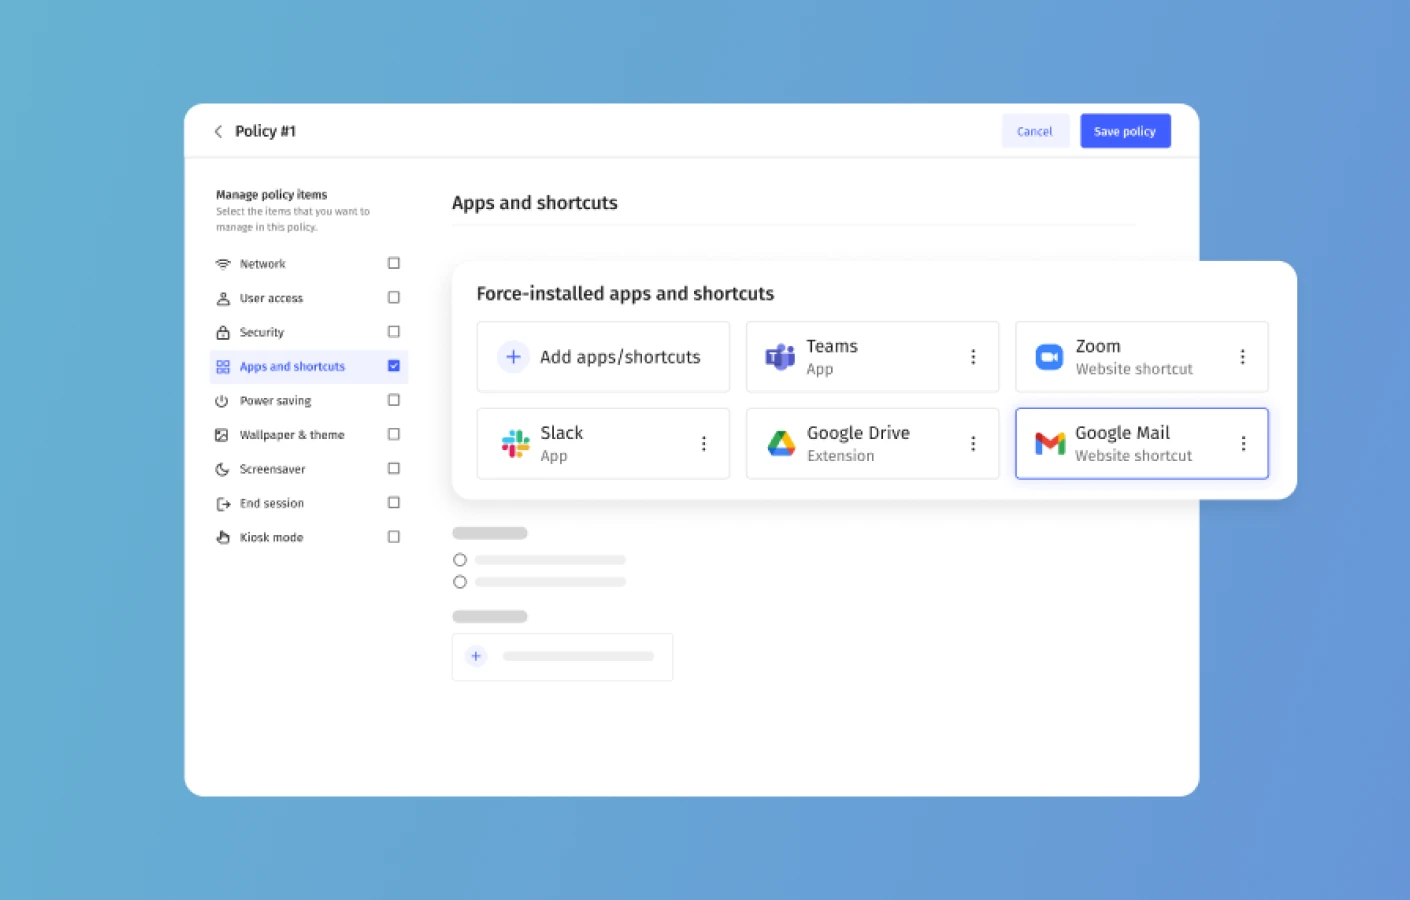Open the three-dot menu for Google Mail
Screen dimensions: 1410x900
tap(1243, 443)
